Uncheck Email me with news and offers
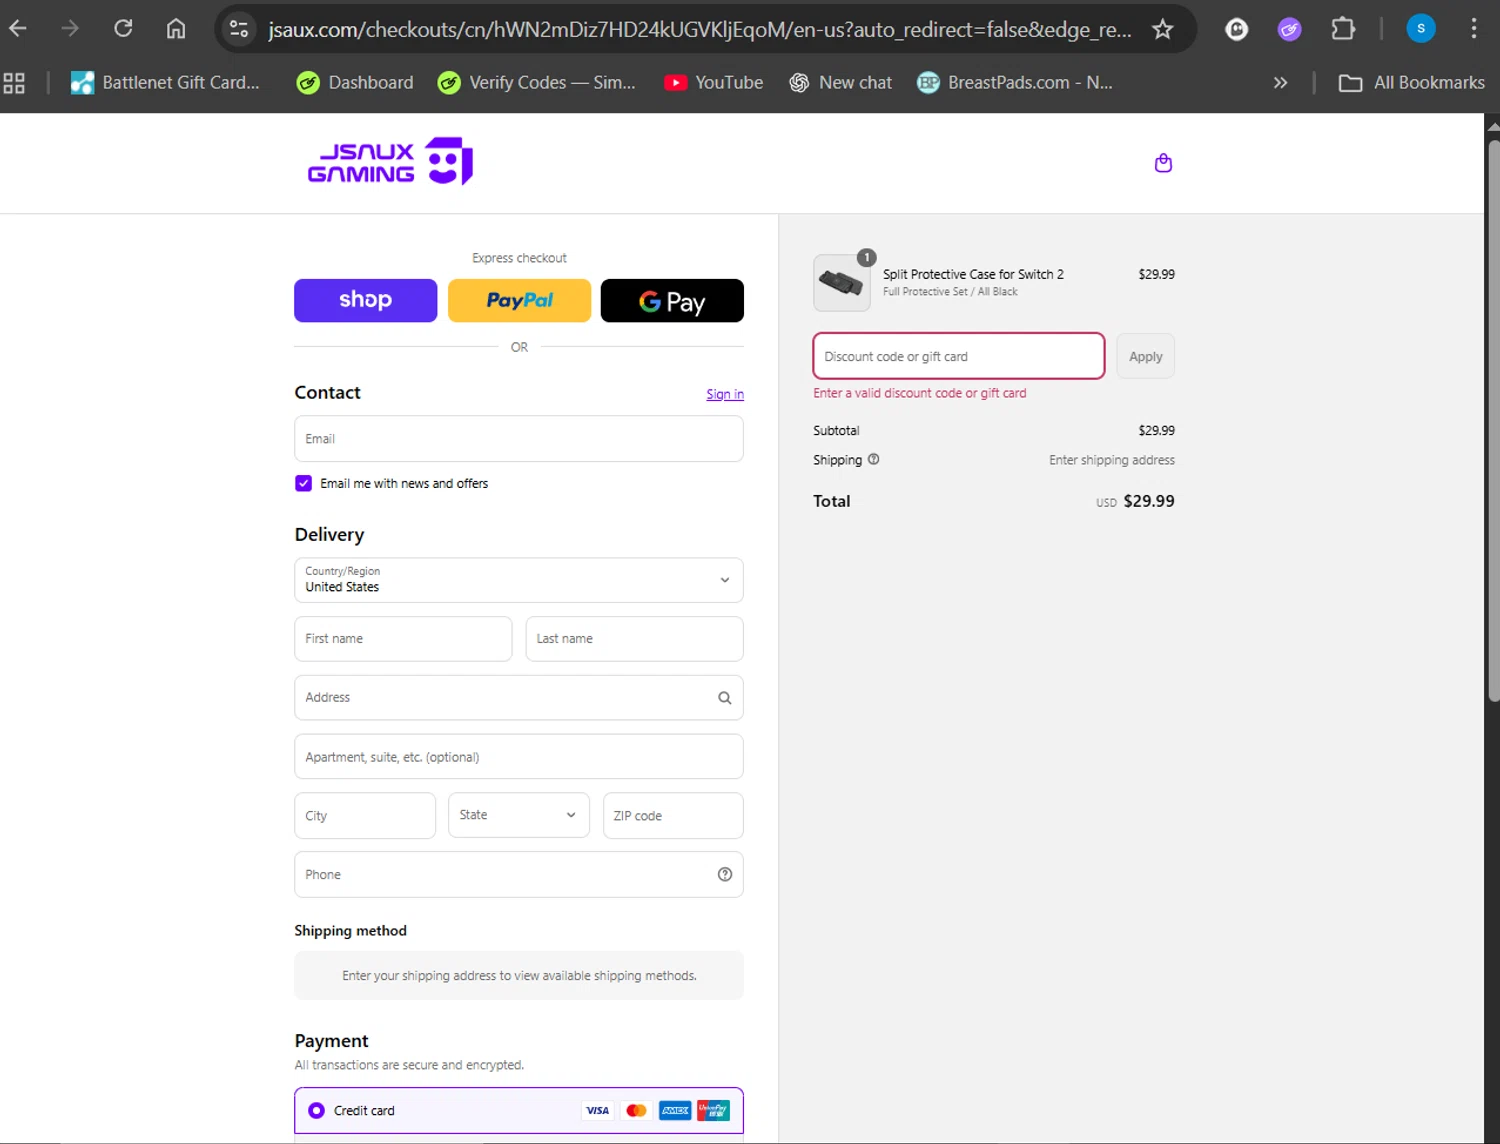This screenshot has height=1144, width=1500. (304, 484)
